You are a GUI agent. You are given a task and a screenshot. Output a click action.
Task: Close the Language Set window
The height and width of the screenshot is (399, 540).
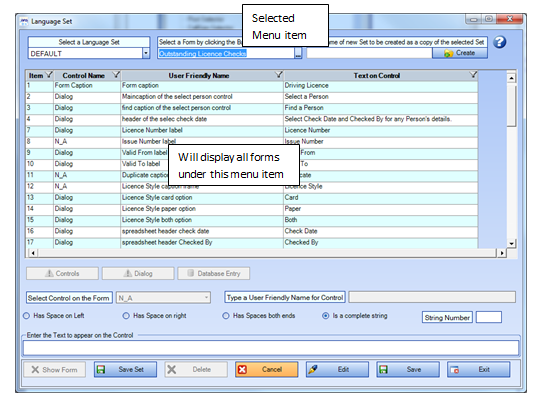(x=510, y=19)
